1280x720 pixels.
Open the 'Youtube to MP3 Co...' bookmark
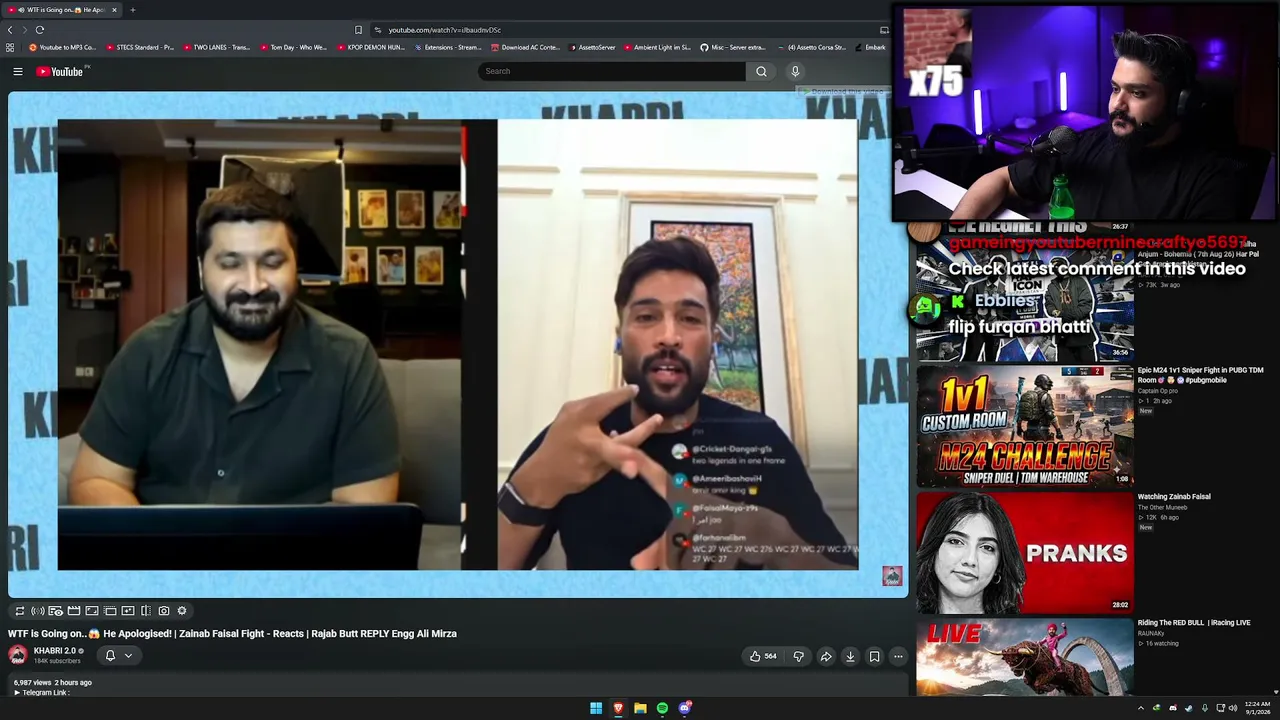point(62,47)
